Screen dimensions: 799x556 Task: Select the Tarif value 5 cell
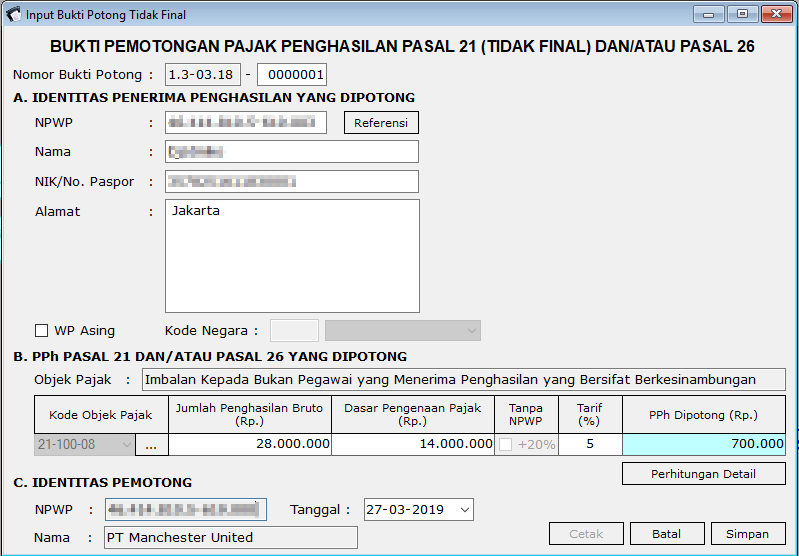point(590,444)
